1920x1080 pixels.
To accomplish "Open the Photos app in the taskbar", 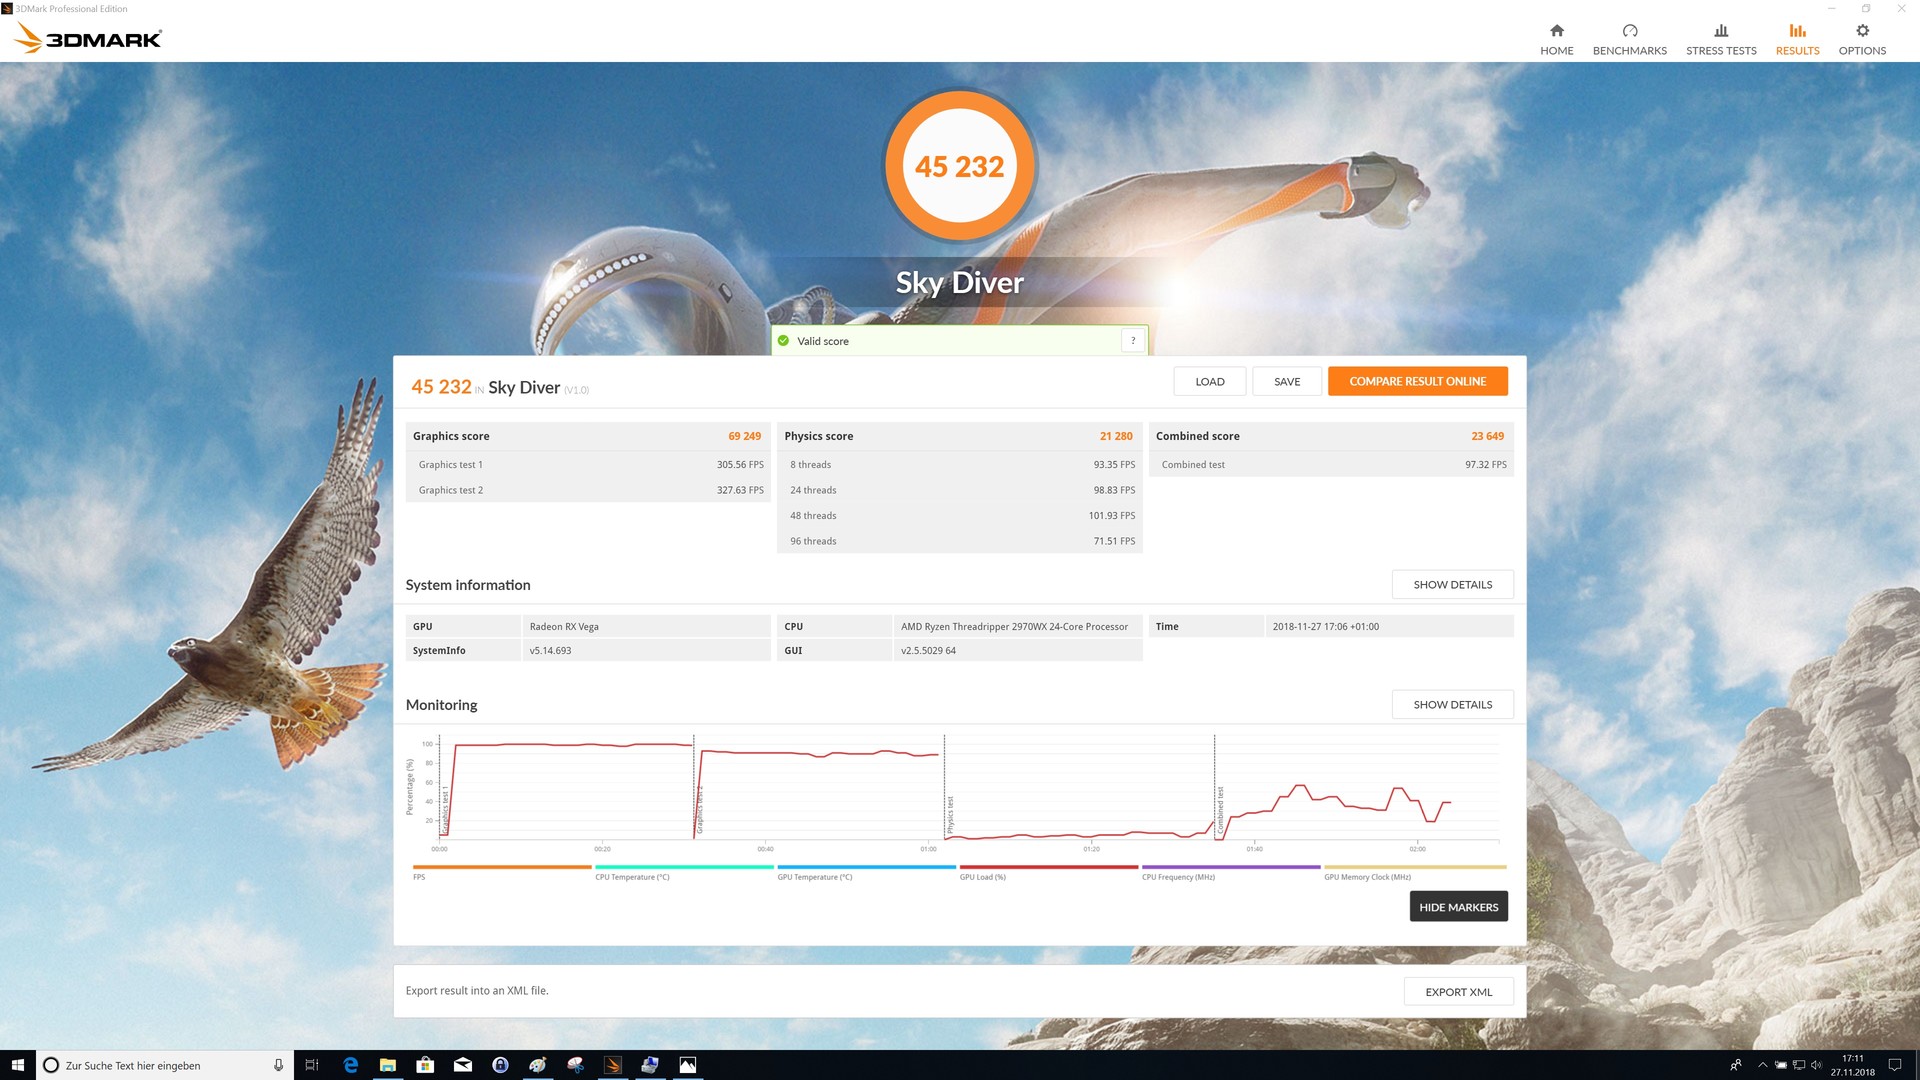I will 688,1065.
